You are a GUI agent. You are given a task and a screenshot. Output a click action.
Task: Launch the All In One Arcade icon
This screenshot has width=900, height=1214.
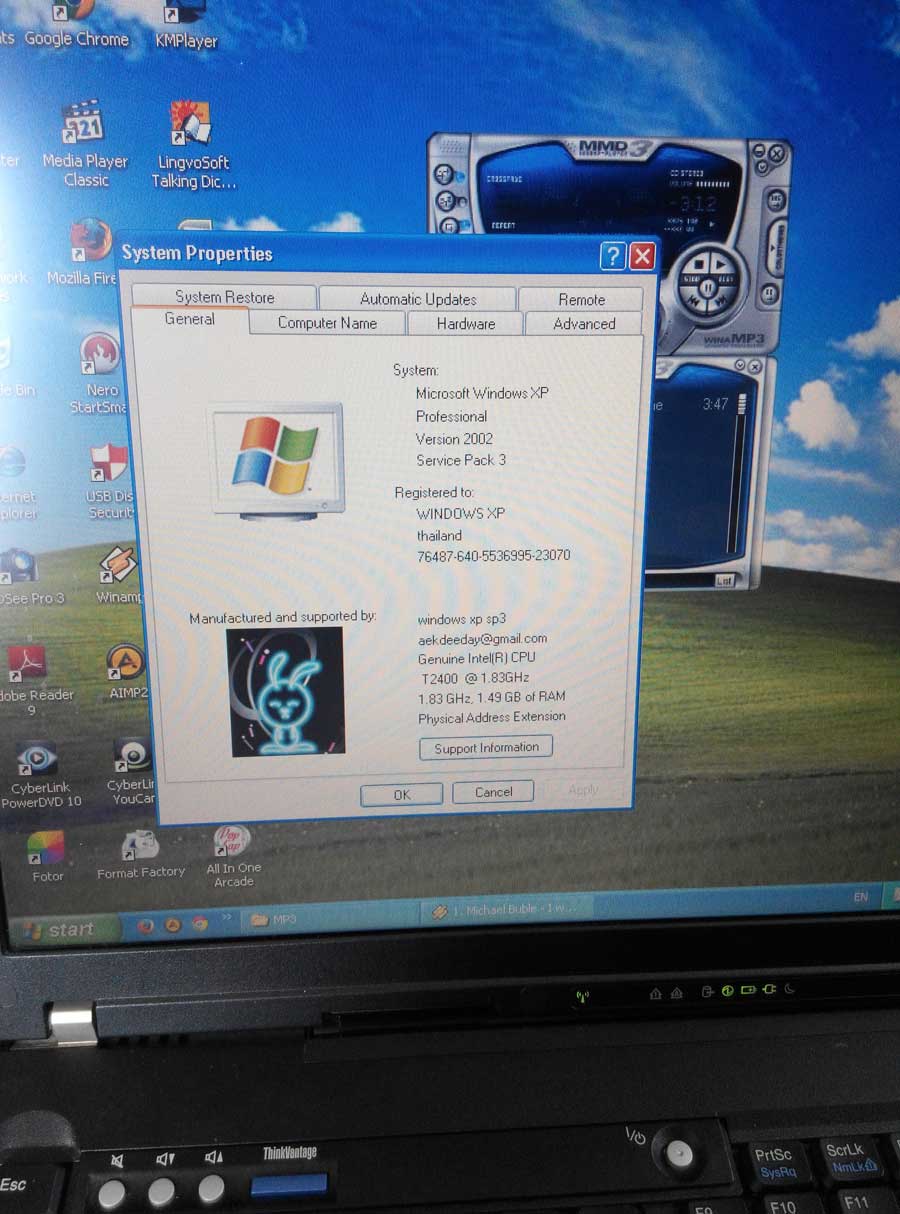coord(233,855)
